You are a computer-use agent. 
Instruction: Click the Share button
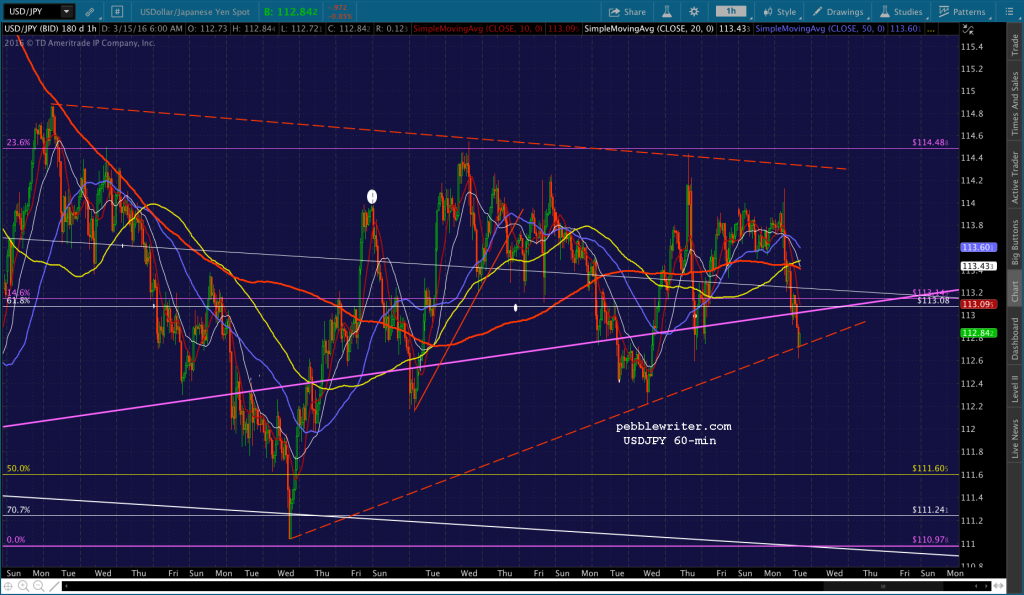[x=627, y=12]
